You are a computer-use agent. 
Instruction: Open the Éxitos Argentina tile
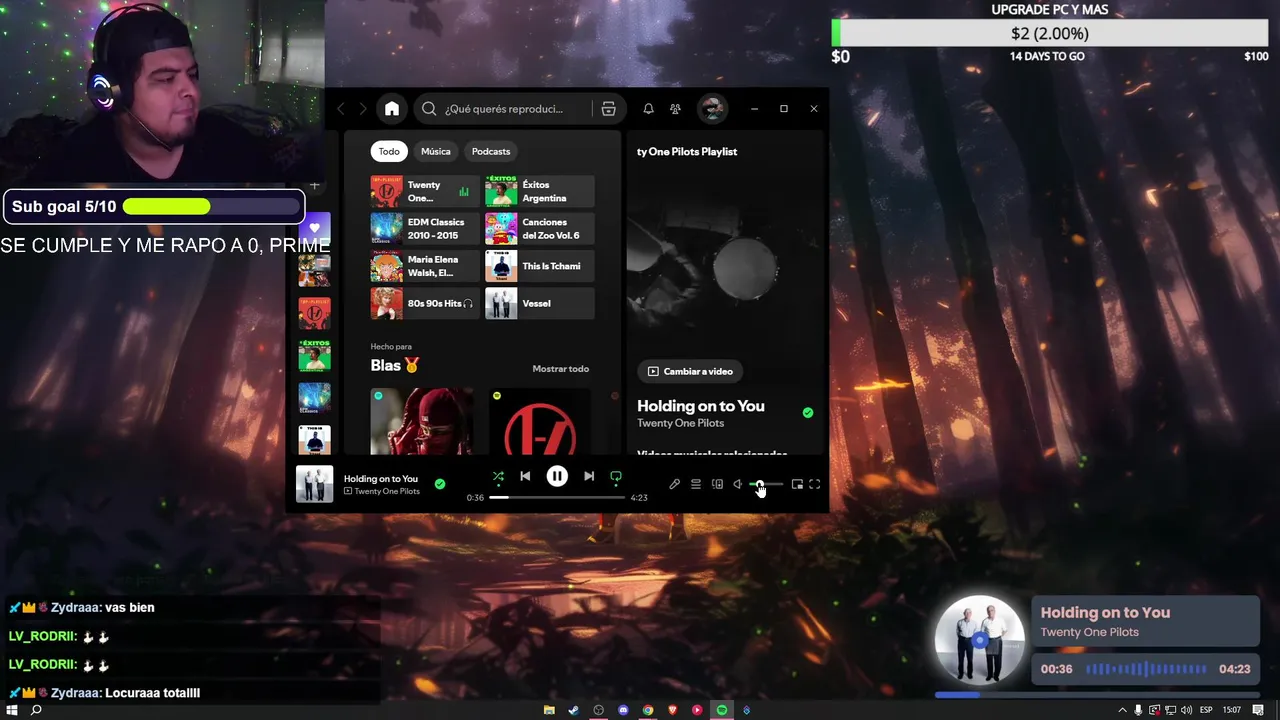[540, 191]
